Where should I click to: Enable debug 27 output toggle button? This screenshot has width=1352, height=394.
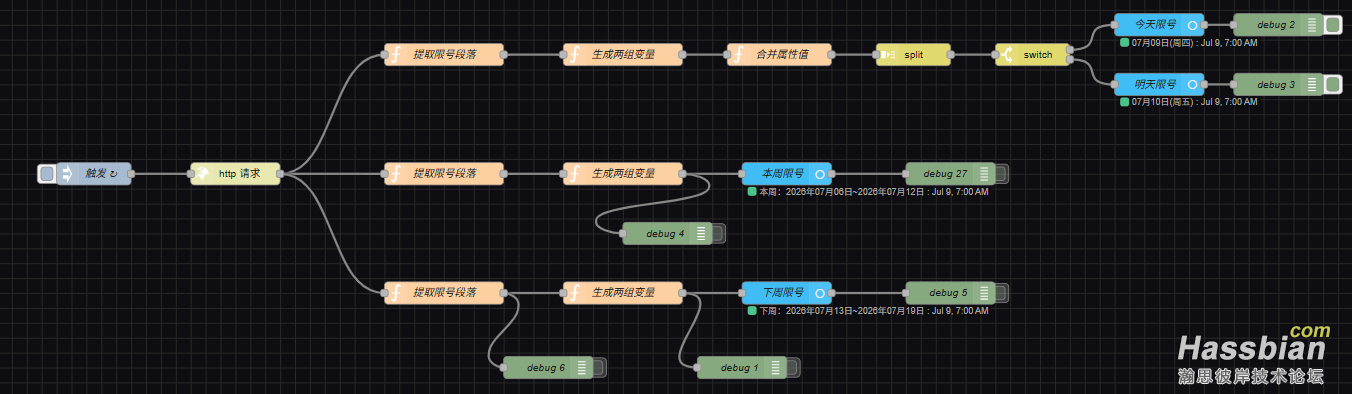pos(1001,174)
